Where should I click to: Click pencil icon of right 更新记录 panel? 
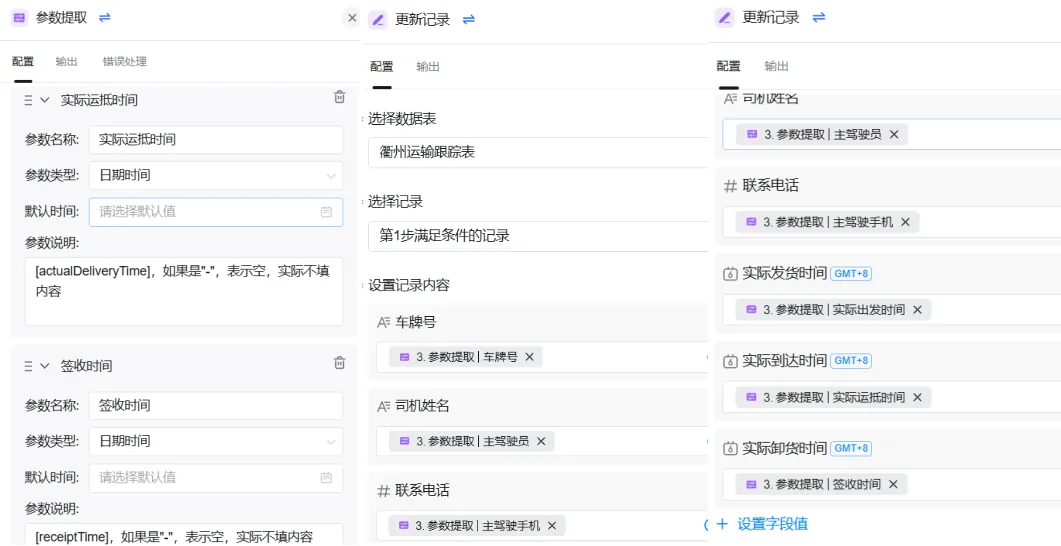tap(725, 18)
